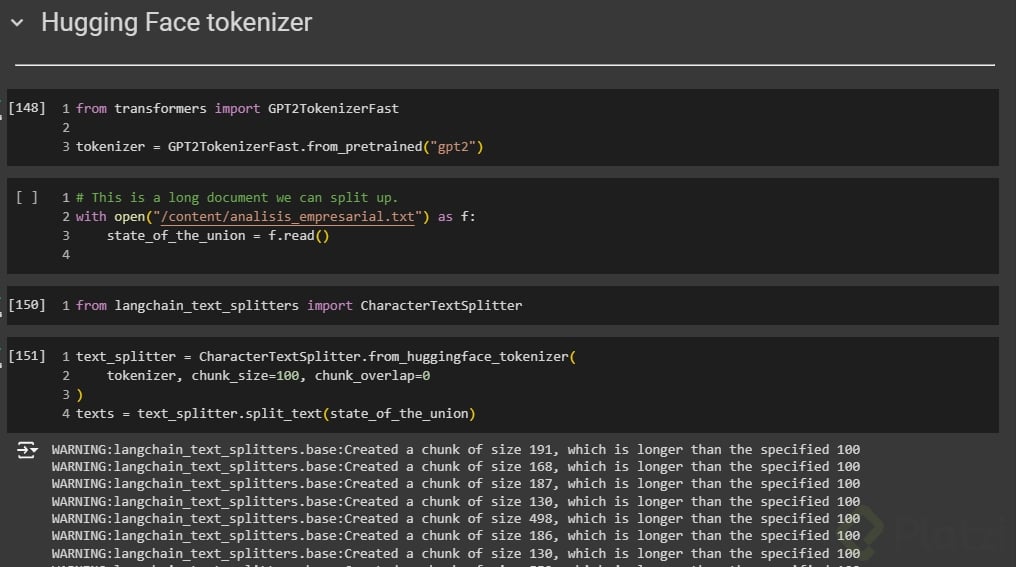Place cursor in GPT2TokenizerFast import line
The image size is (1016, 567).
(x=236, y=108)
